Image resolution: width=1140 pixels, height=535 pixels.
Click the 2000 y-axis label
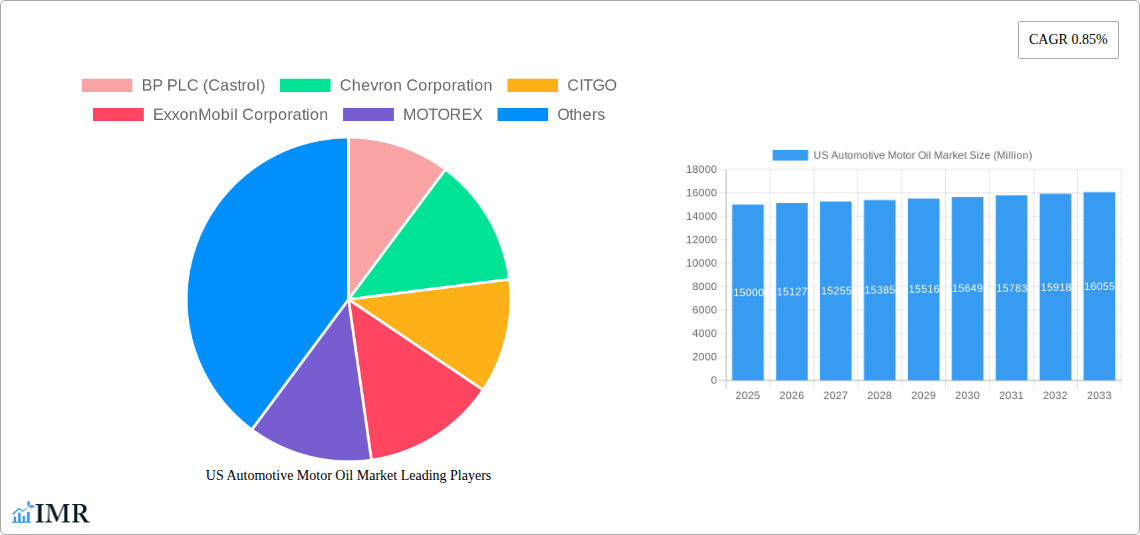(x=705, y=357)
